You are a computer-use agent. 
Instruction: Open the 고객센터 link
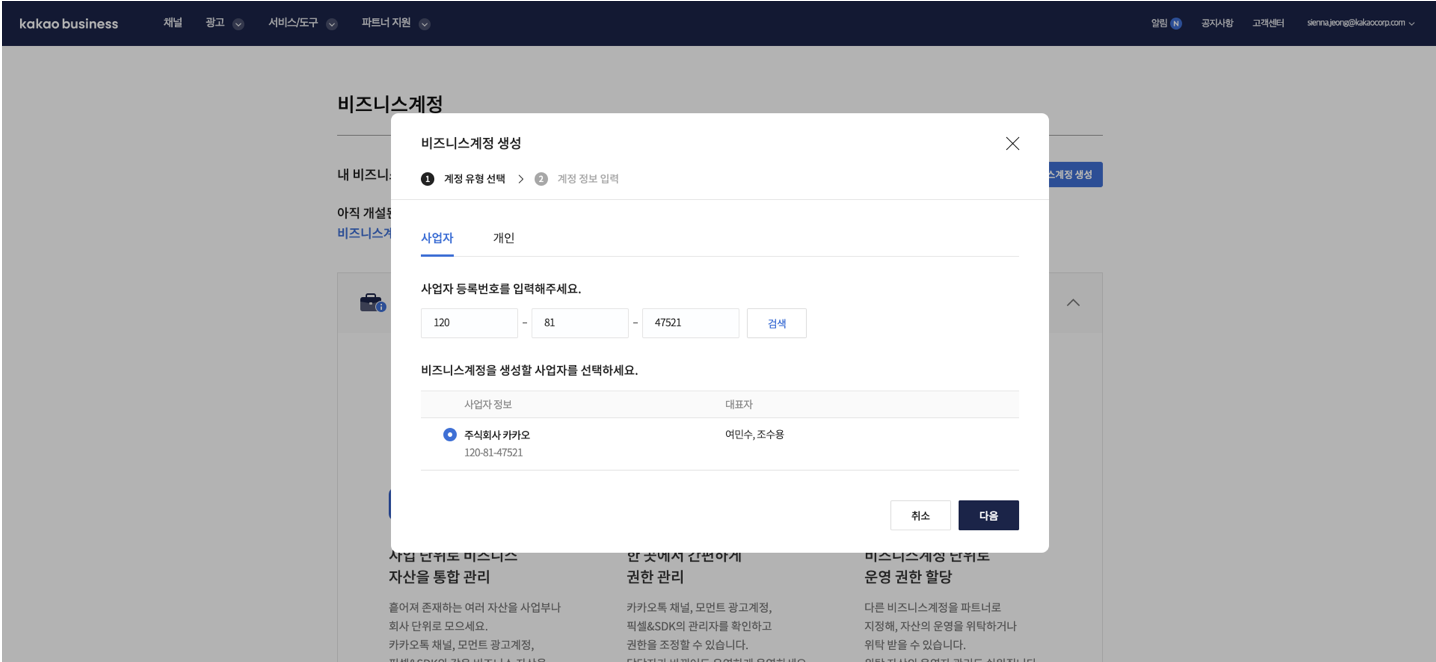point(1268,23)
